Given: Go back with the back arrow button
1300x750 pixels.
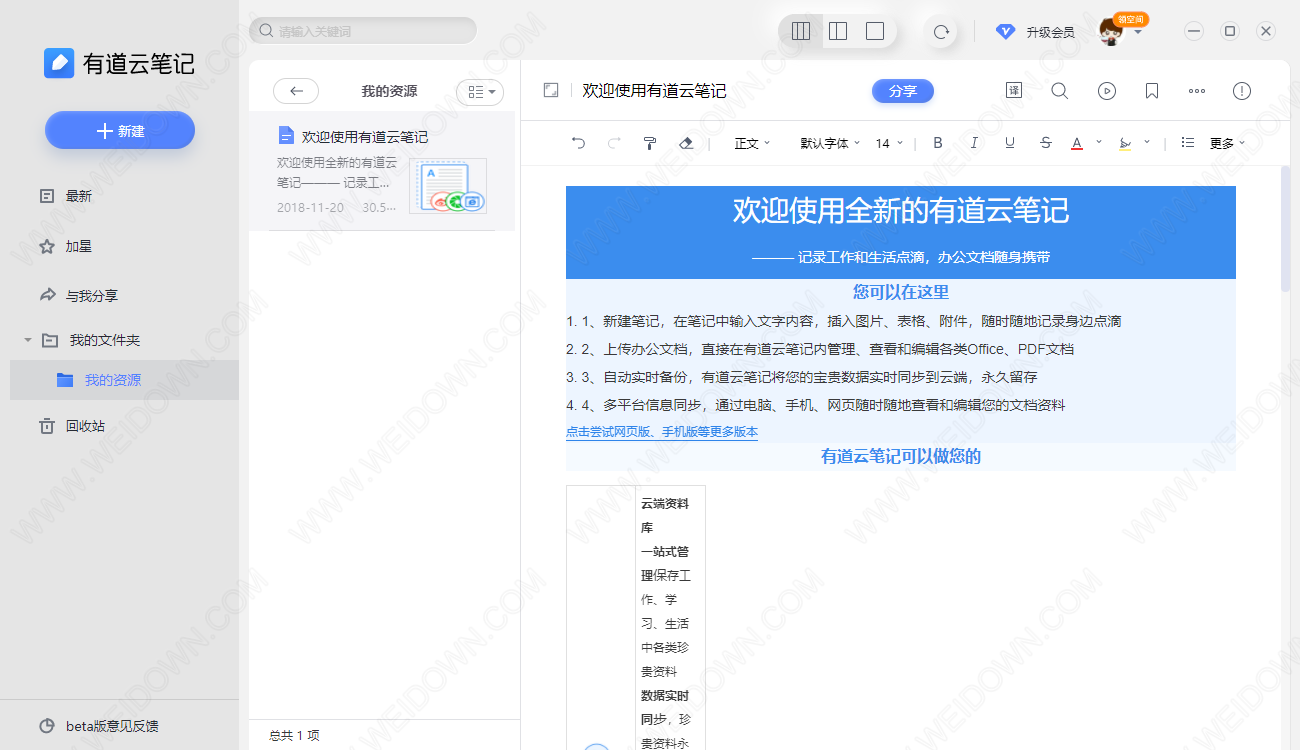Looking at the screenshot, I should coord(296,91).
